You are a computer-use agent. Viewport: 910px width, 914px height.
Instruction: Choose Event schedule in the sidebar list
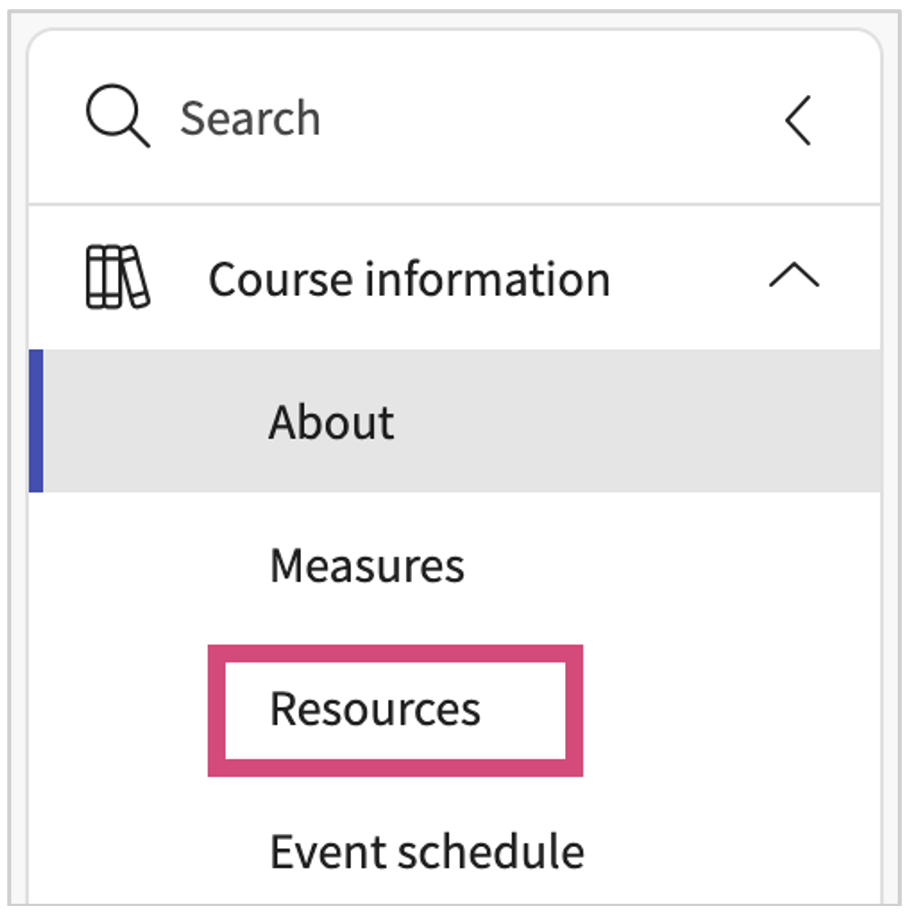click(x=427, y=852)
